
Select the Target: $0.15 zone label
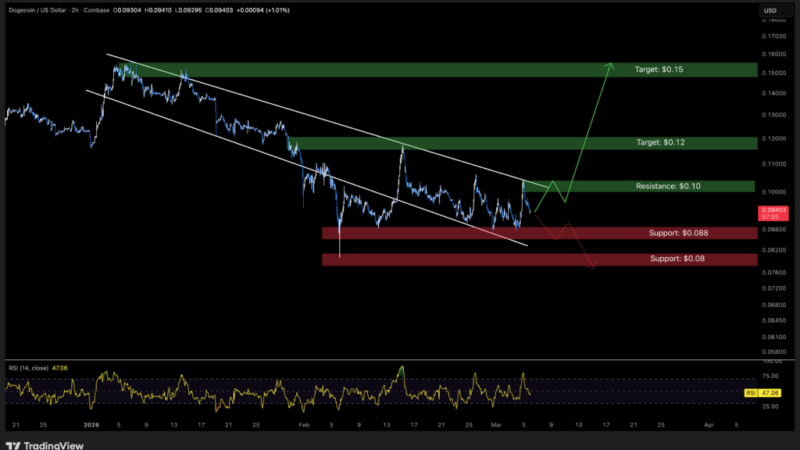pos(659,69)
